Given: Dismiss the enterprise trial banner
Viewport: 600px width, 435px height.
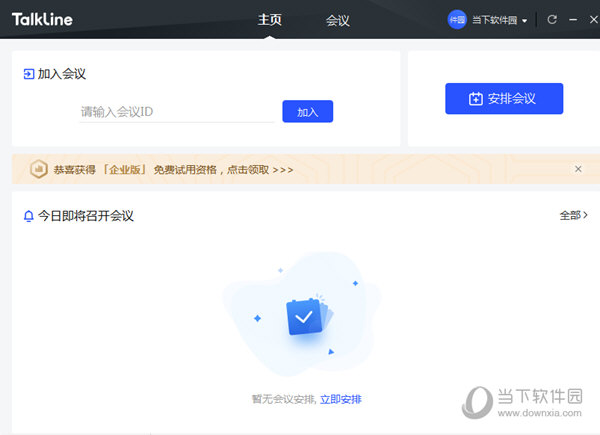Looking at the screenshot, I should [x=578, y=169].
